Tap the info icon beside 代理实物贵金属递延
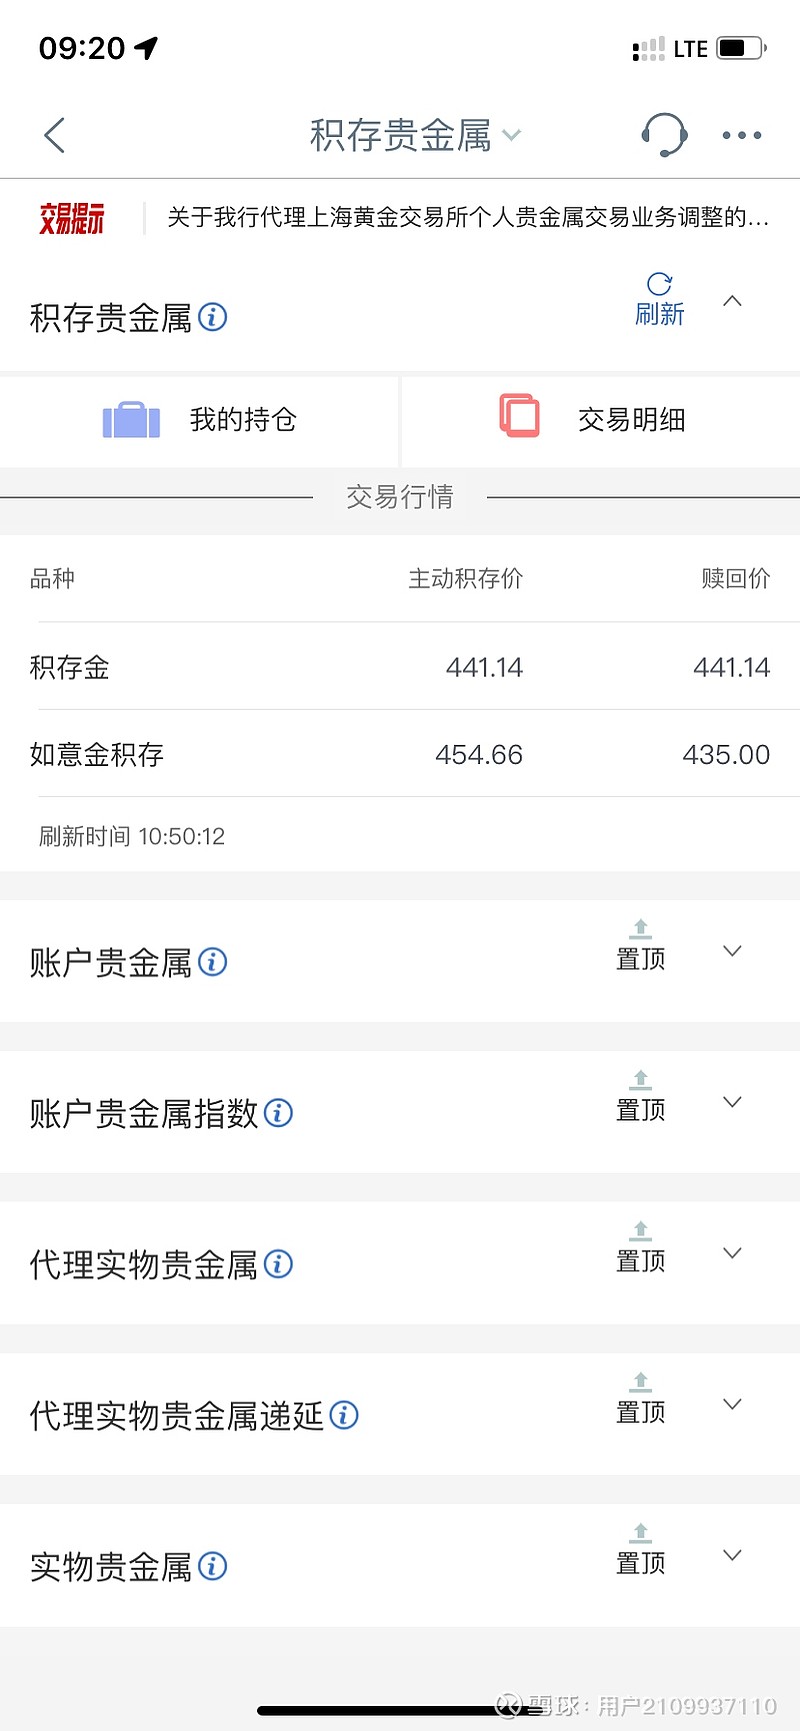Viewport: 800px width, 1731px height. pos(343,1415)
